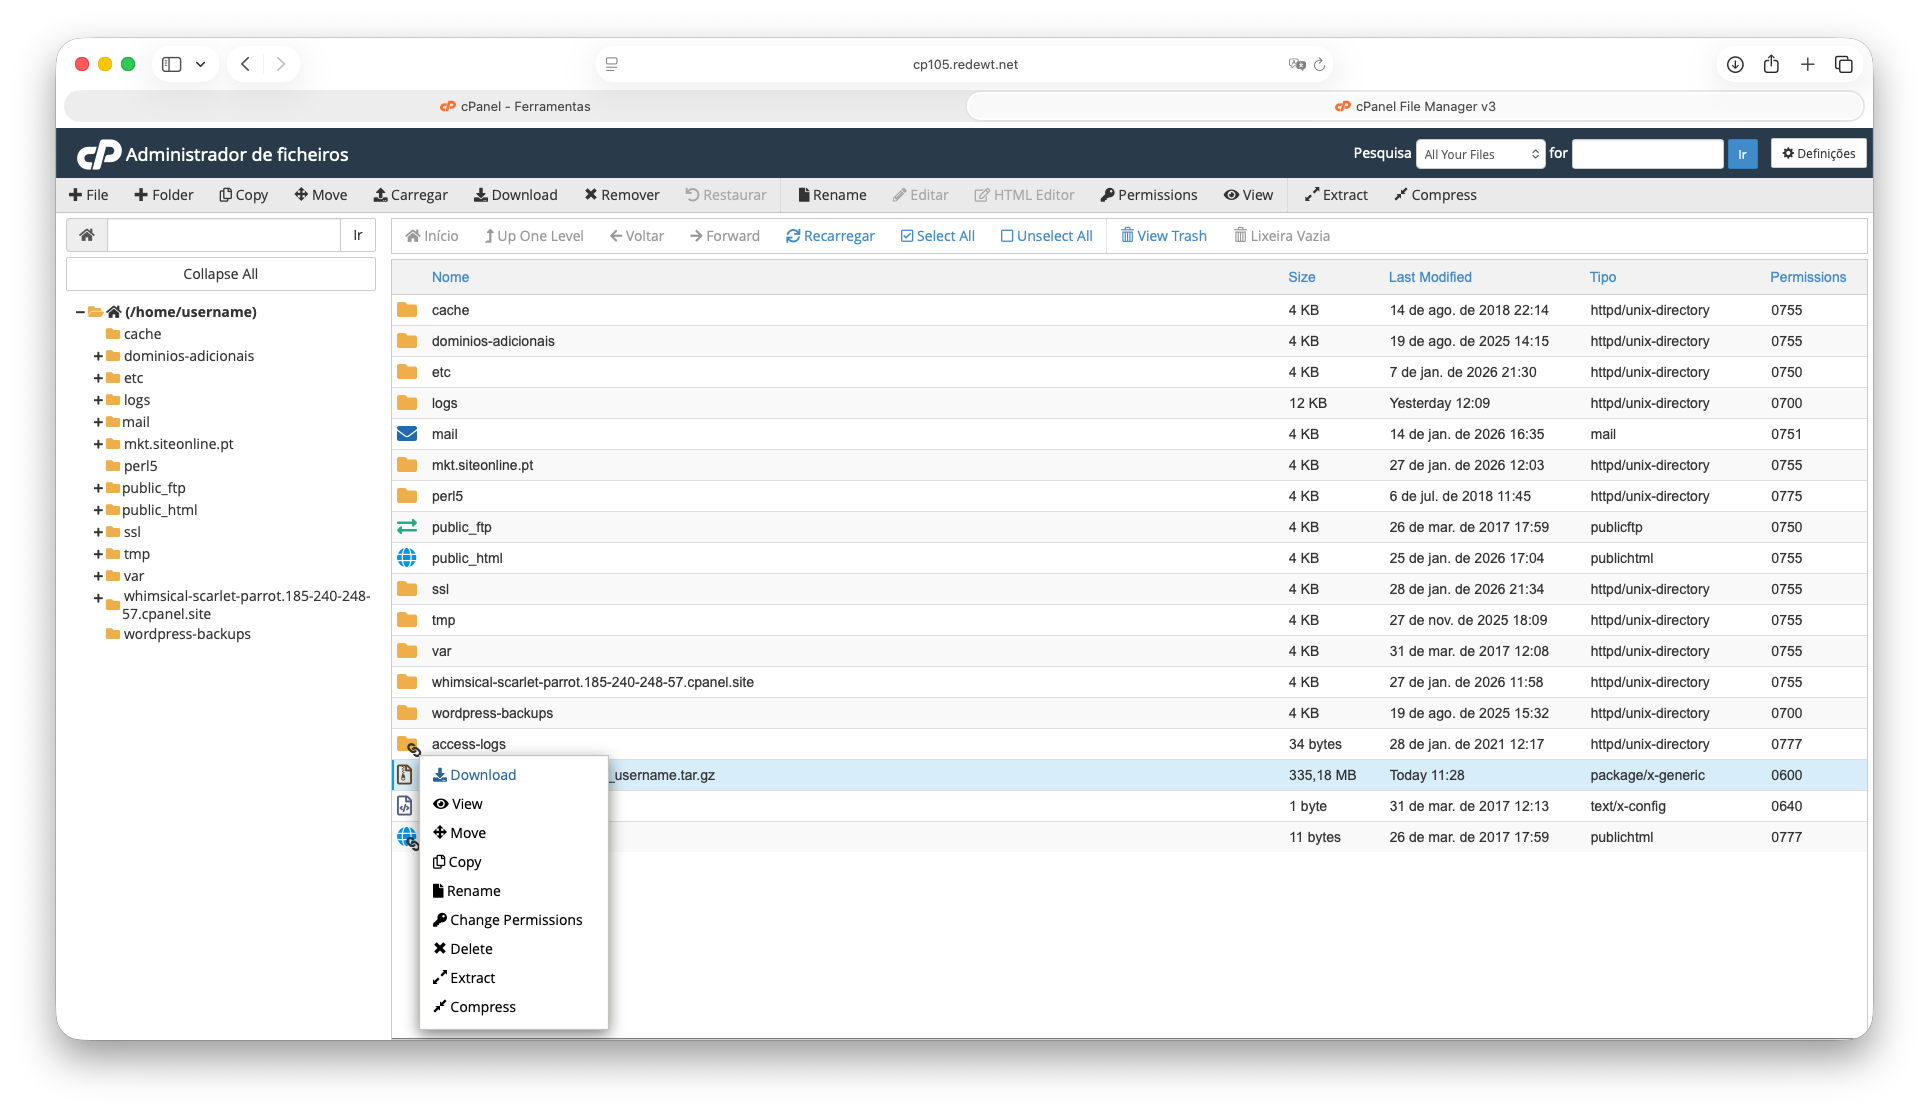Image resolution: width=1929 pixels, height=1114 pixels.
Task: Expand the public_html tree folder
Action: click(98, 510)
